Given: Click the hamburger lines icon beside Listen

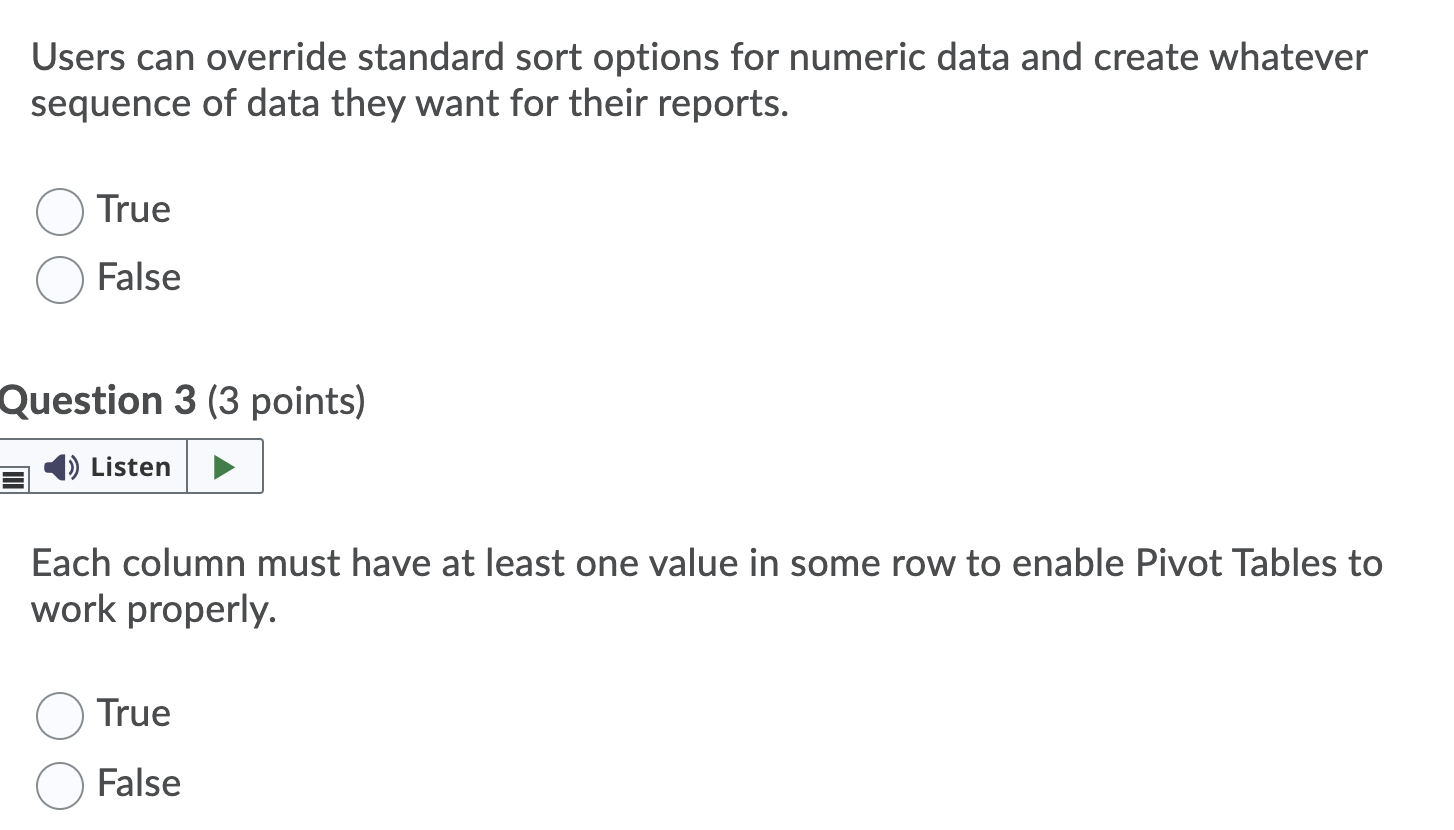Looking at the screenshot, I should [x=14, y=479].
